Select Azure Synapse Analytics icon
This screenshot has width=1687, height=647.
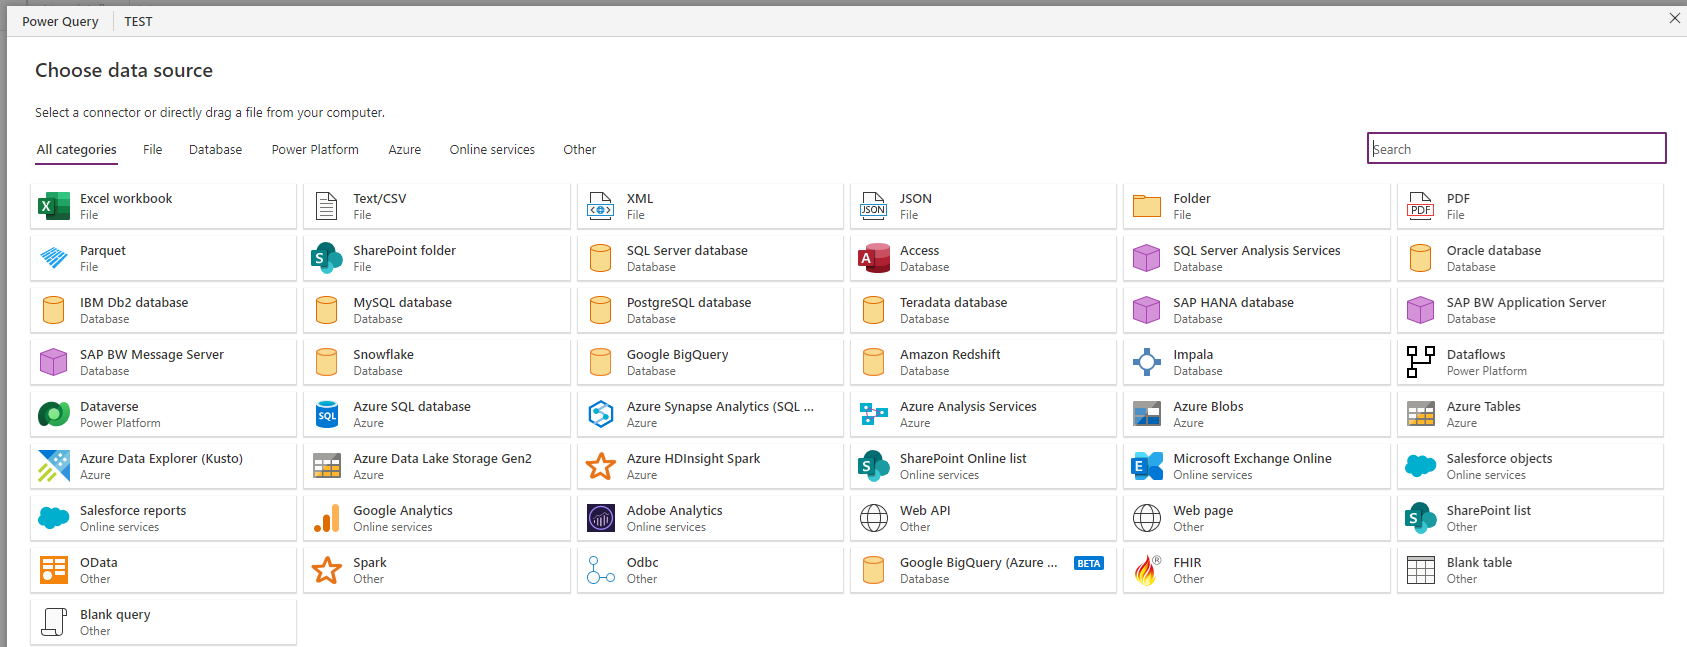click(600, 414)
